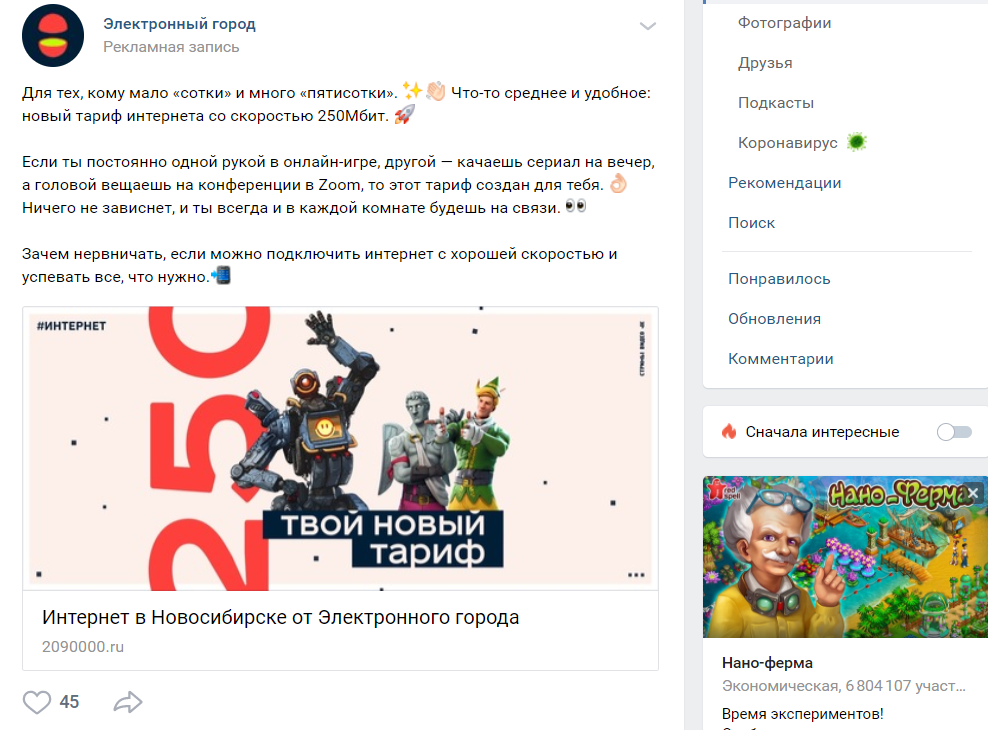The image size is (988, 730).
Task: Open Поиск in the sidebar
Action: [x=752, y=223]
